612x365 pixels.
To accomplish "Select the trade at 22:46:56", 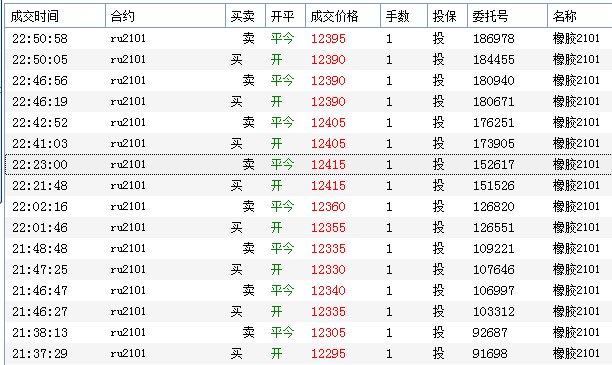I will coord(308,81).
